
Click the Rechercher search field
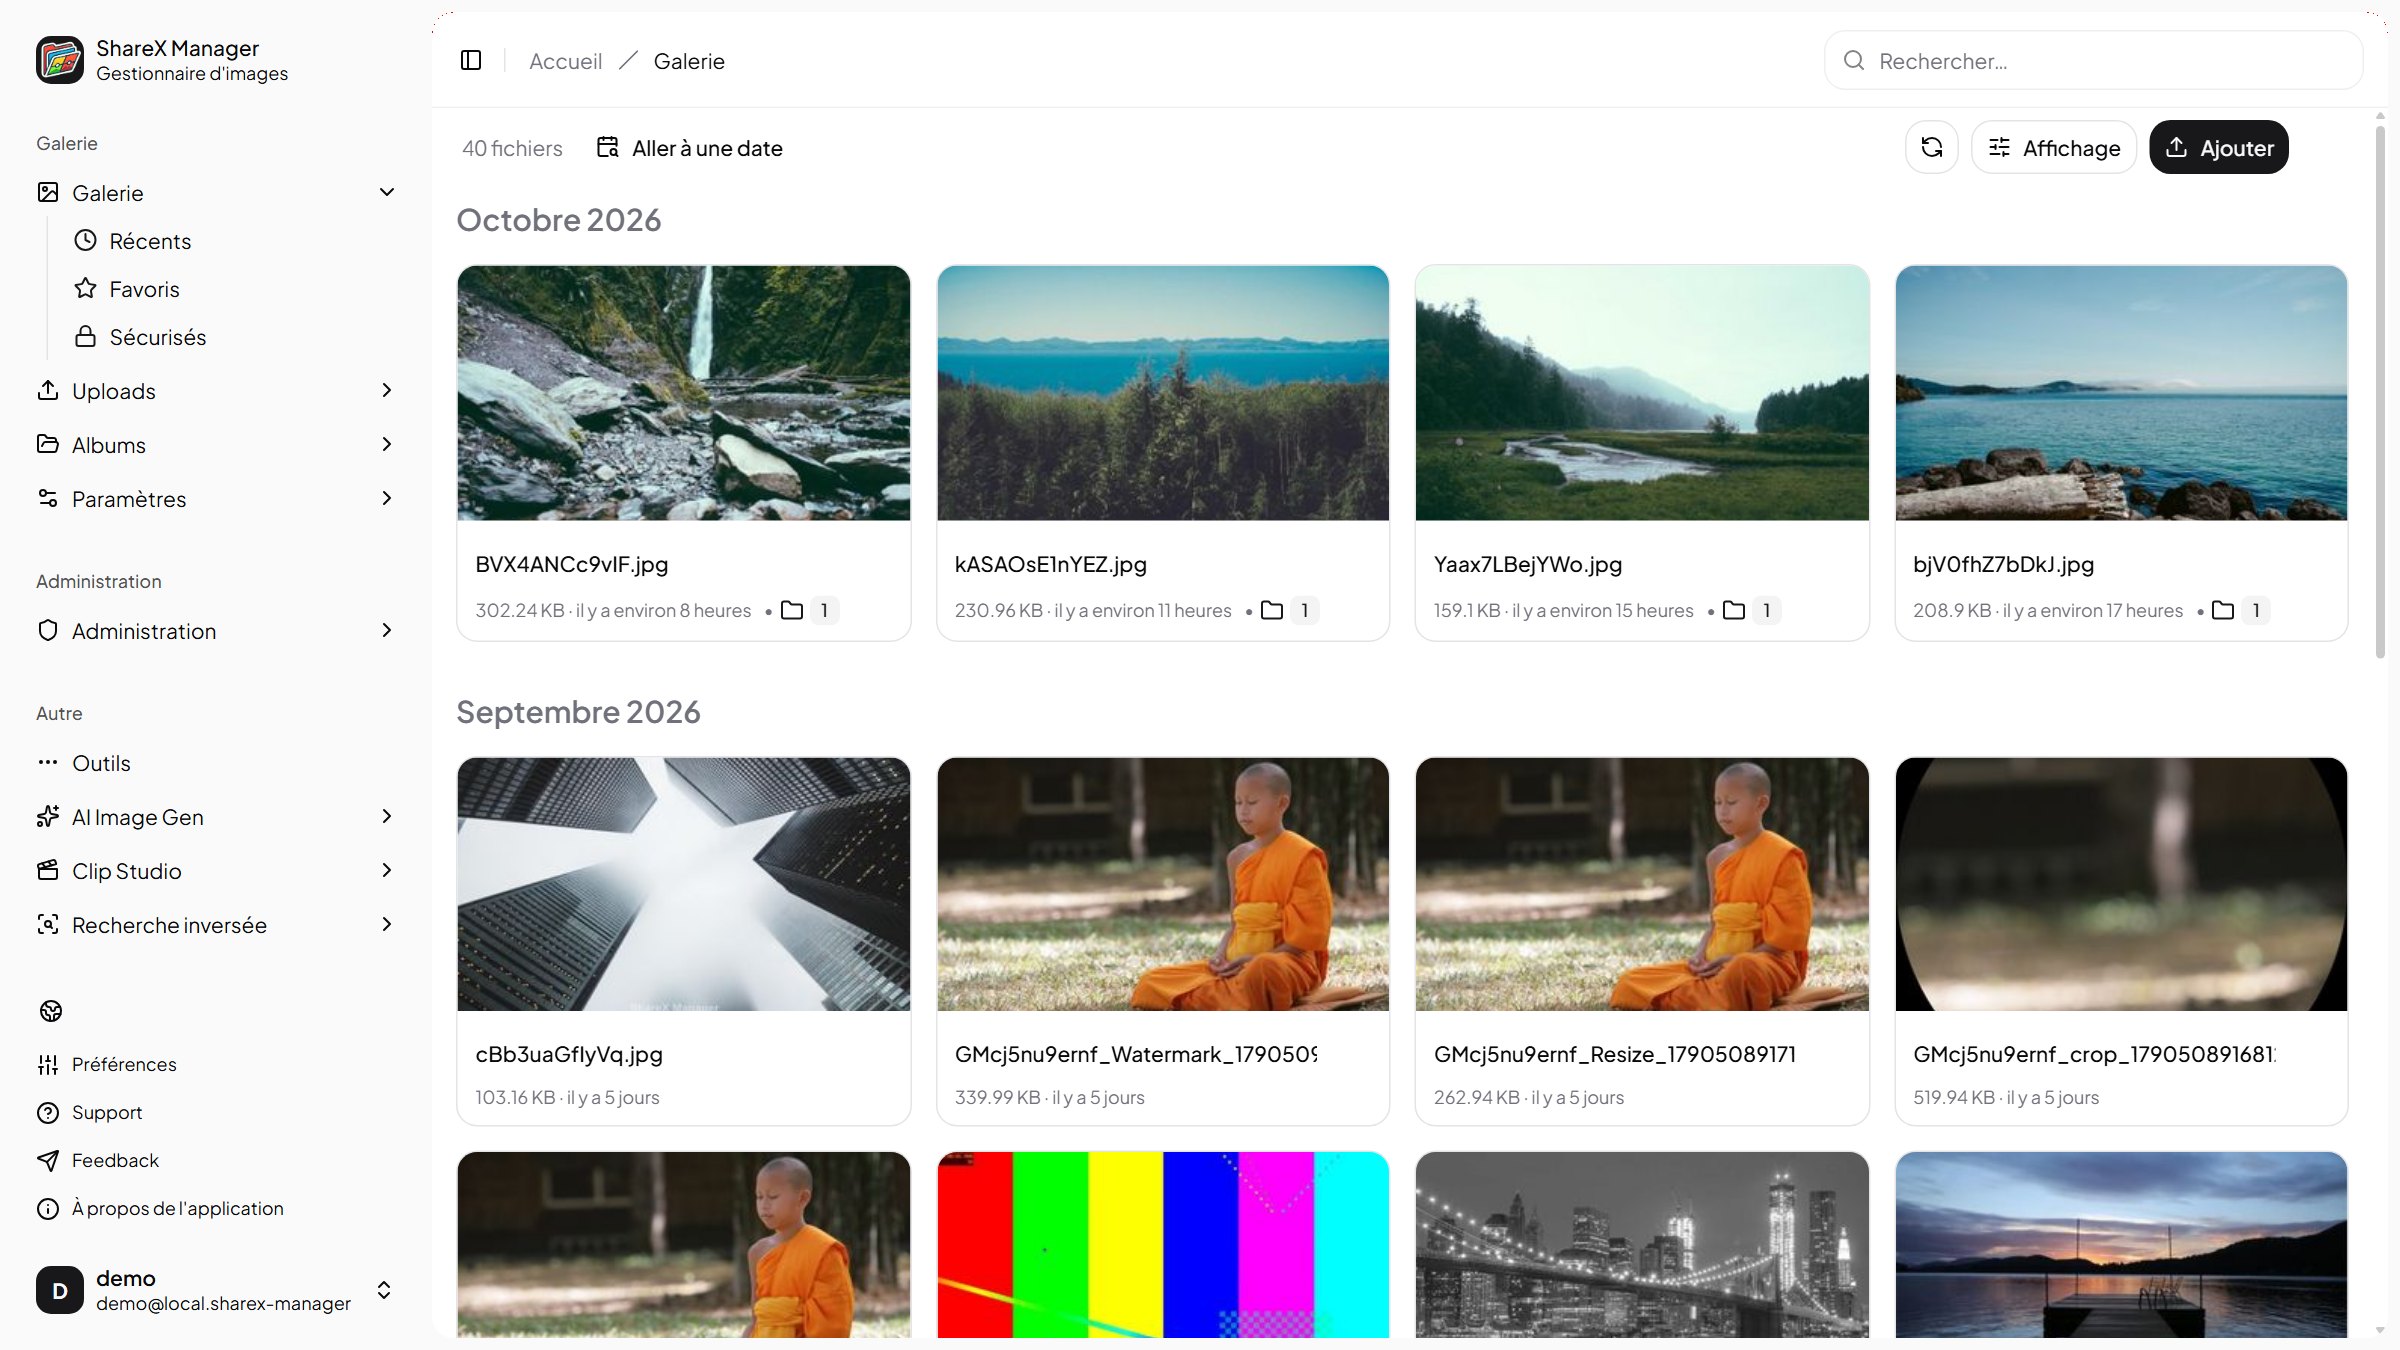(x=2093, y=61)
